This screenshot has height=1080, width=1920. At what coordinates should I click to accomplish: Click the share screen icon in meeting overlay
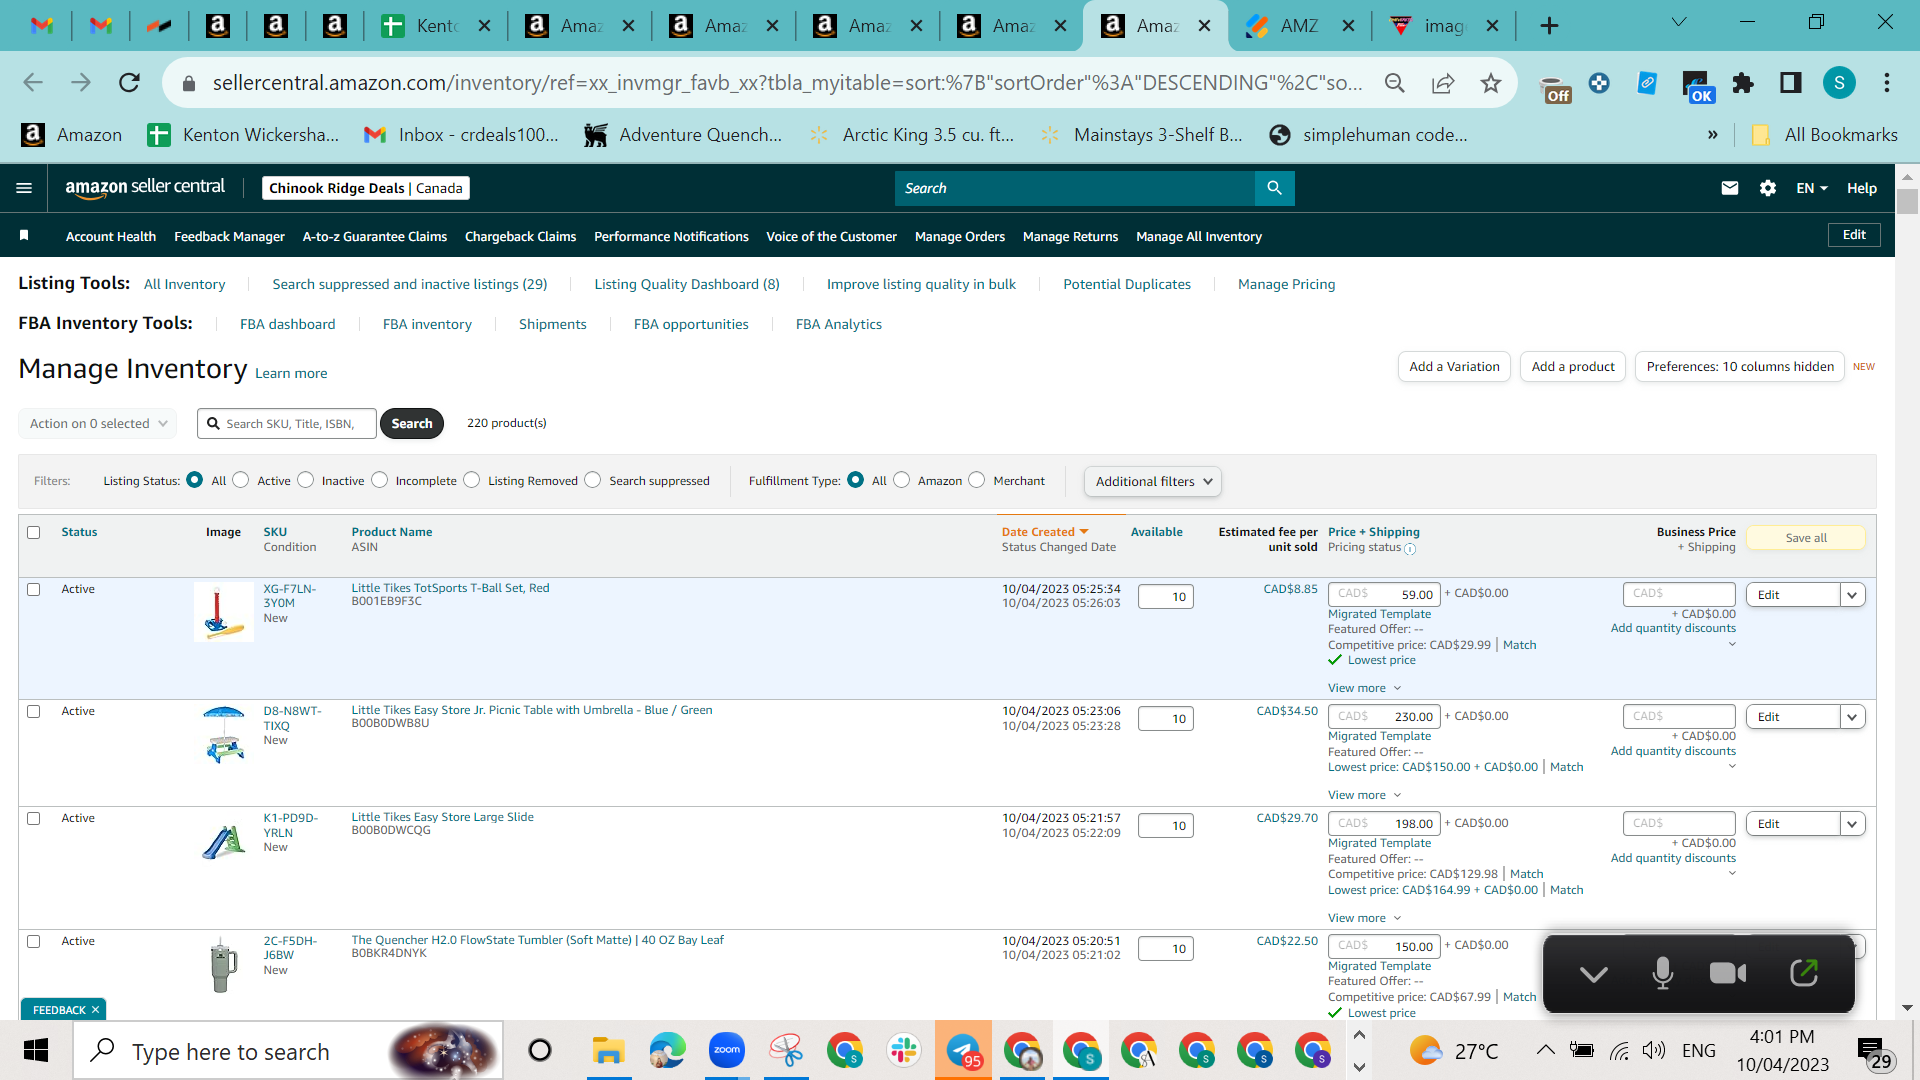pos(1804,973)
